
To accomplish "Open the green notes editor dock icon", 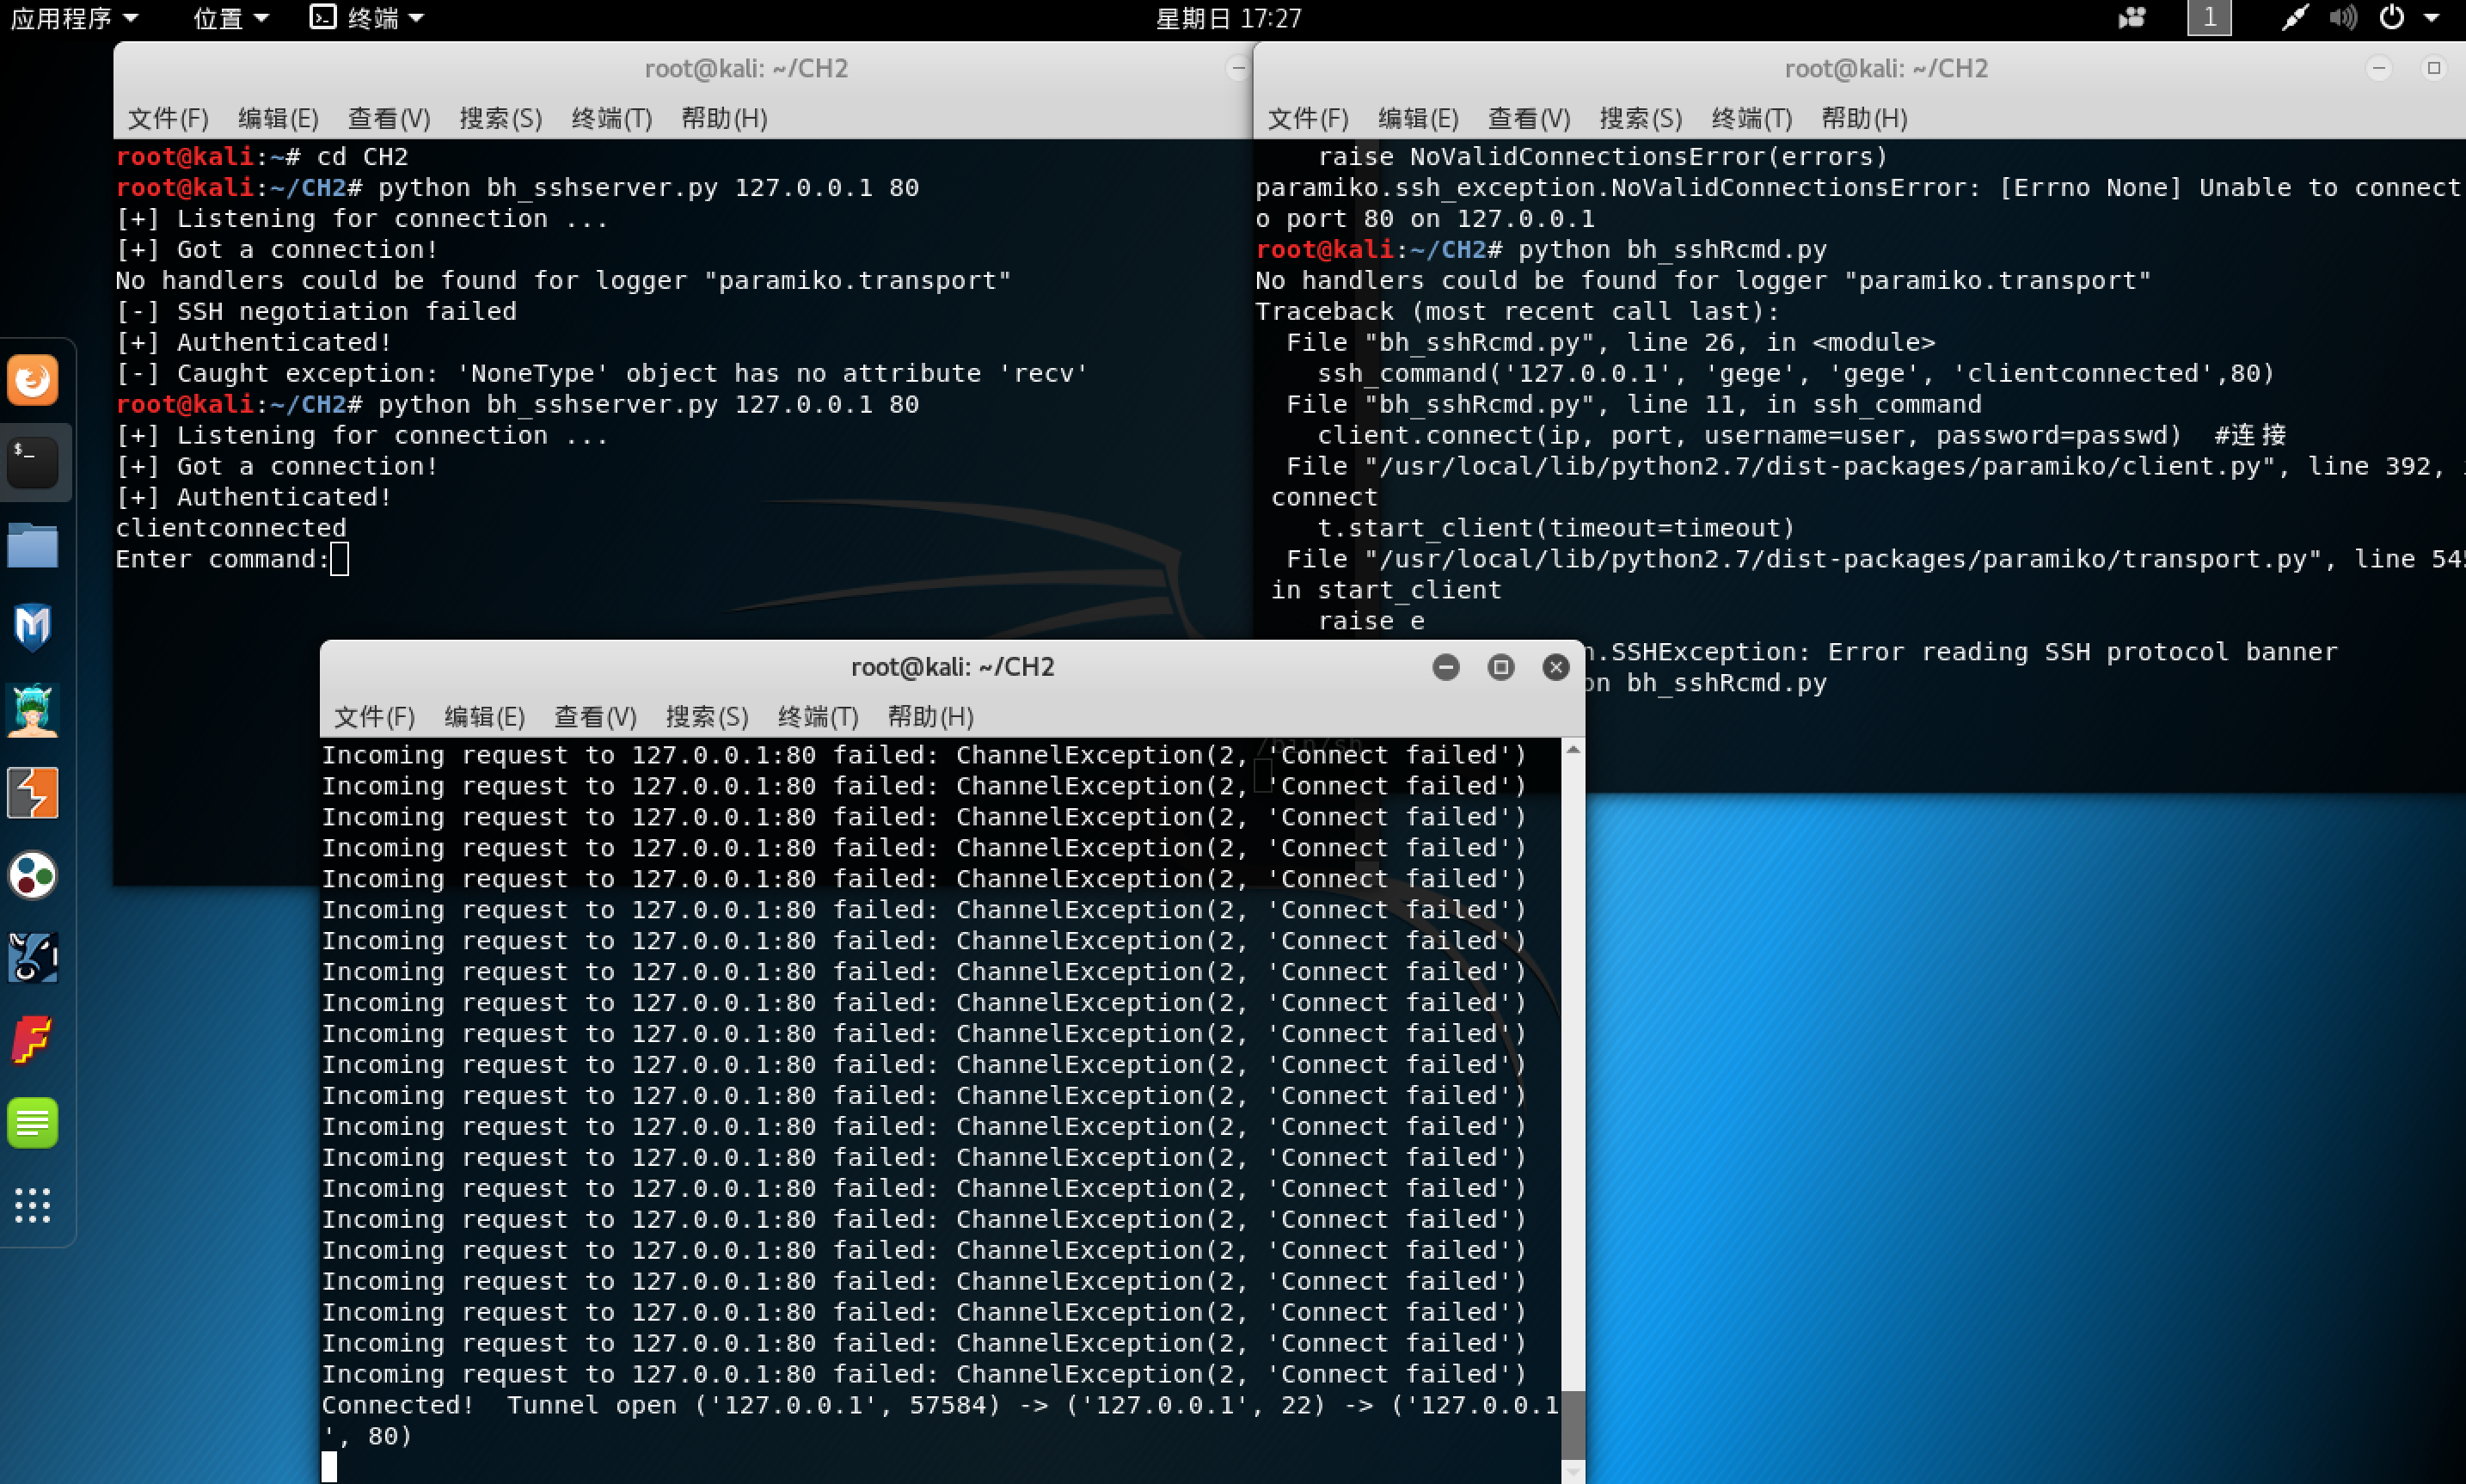I will coord(33,1123).
